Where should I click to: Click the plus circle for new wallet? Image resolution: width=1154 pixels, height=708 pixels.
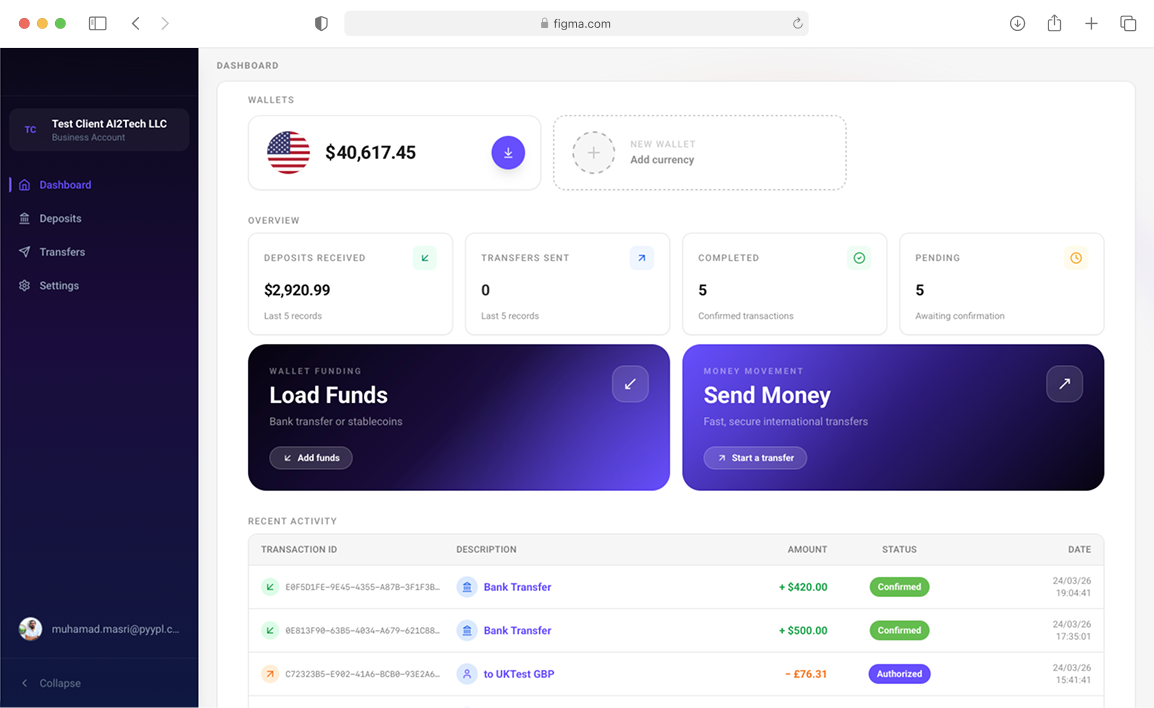tap(593, 152)
